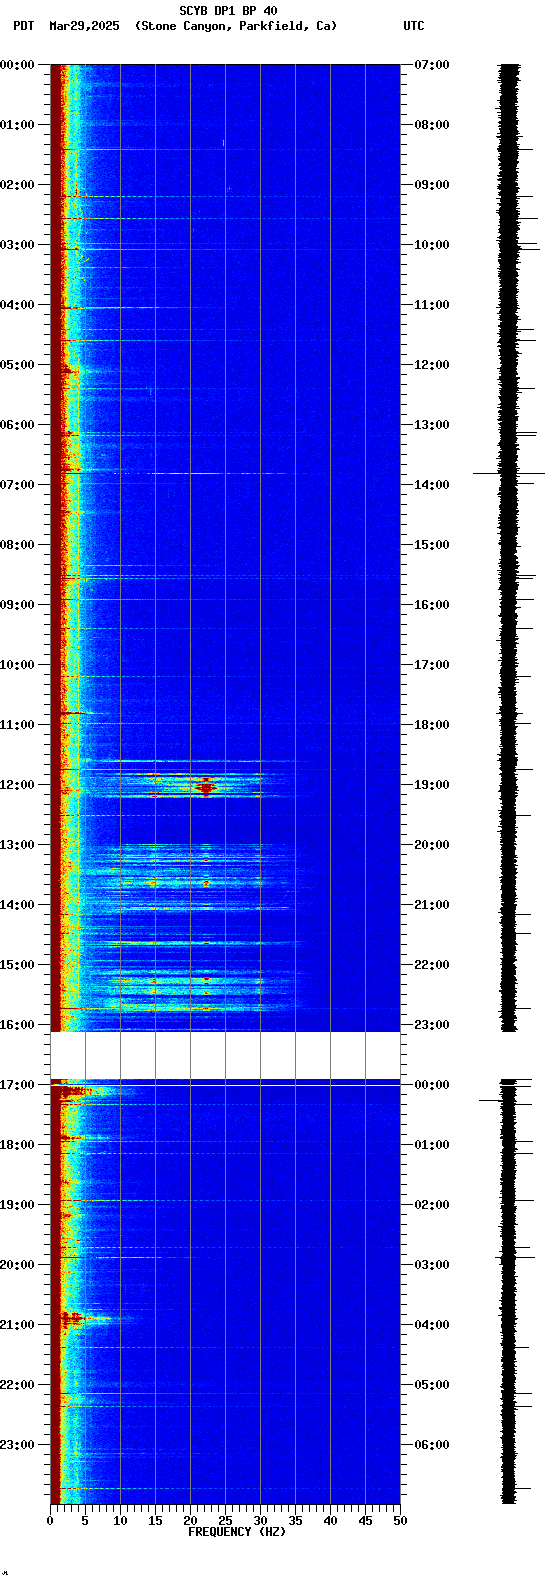Click the "23:00" tick label on PDT axis
Screen dimensions: 552x1584
[17, 1445]
